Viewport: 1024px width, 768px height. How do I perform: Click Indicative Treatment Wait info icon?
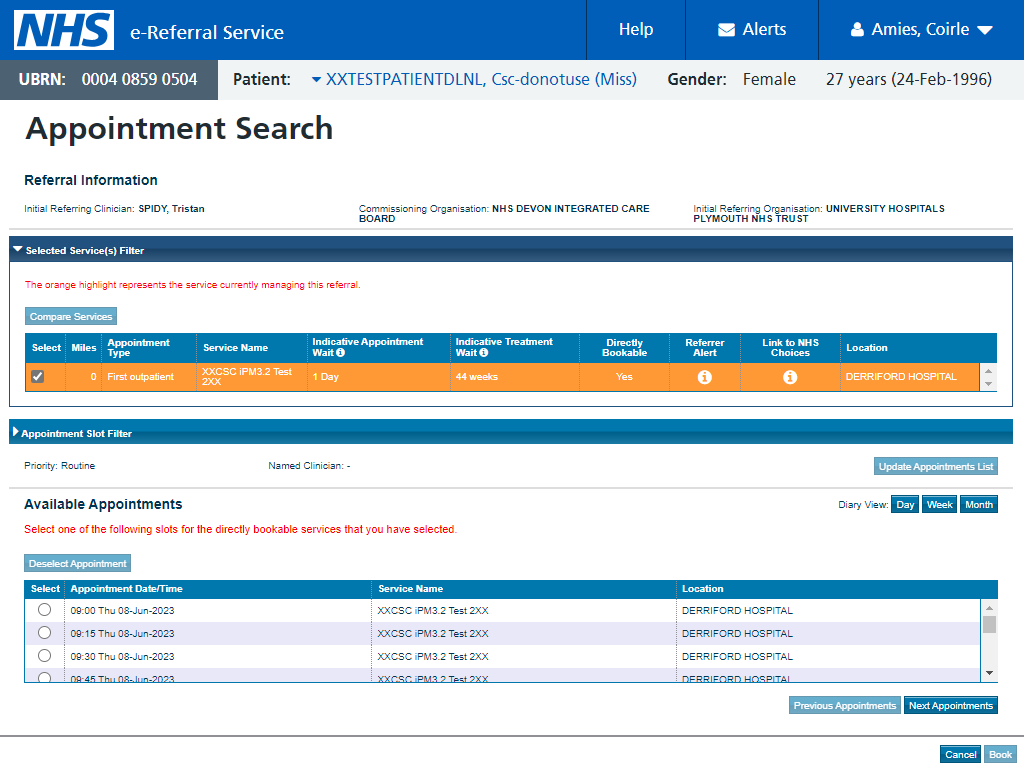pos(483,353)
